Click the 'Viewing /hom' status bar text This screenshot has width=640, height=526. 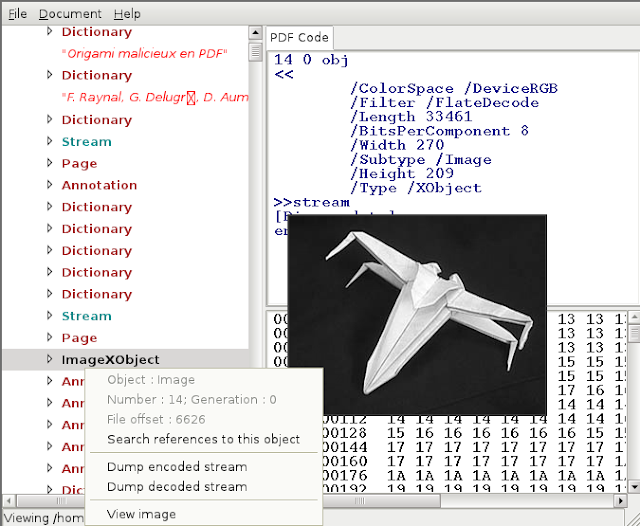(43, 518)
